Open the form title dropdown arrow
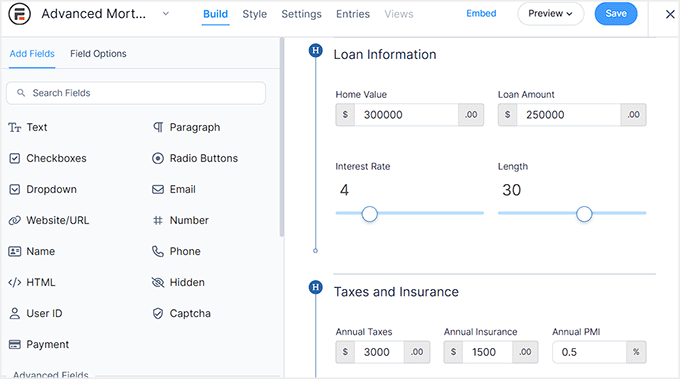 (166, 14)
